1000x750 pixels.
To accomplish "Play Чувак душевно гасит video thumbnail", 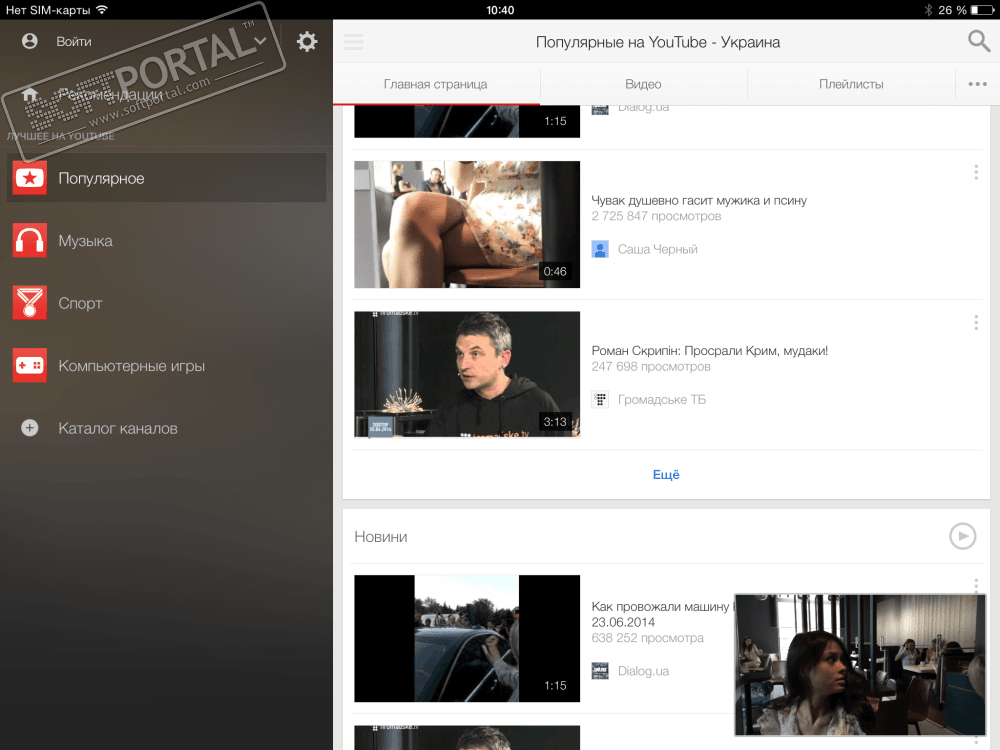I will 467,224.
